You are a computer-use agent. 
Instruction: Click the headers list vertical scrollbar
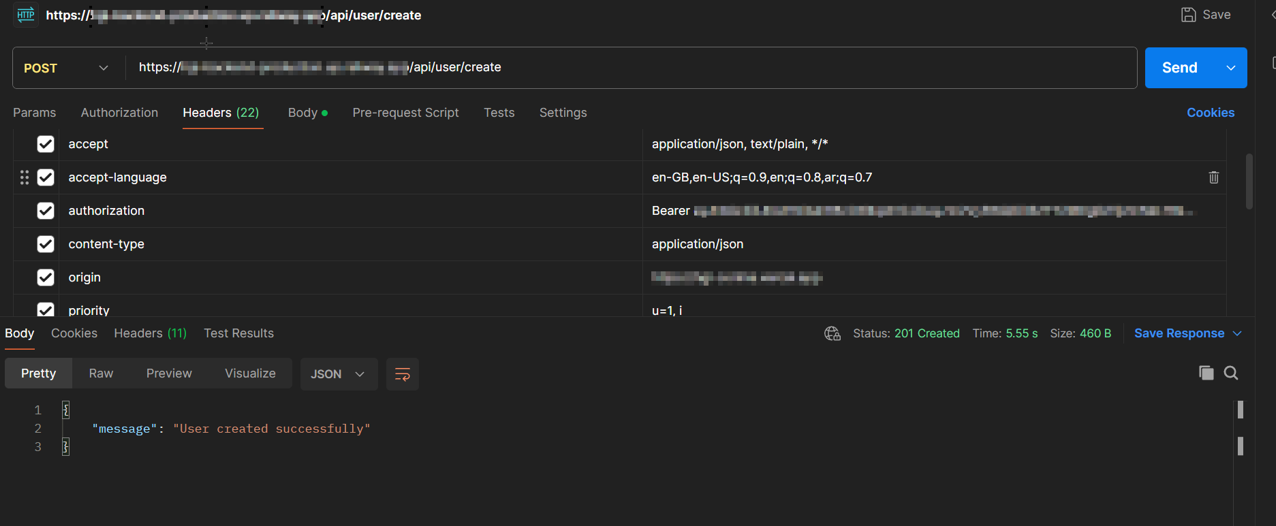[1249, 182]
